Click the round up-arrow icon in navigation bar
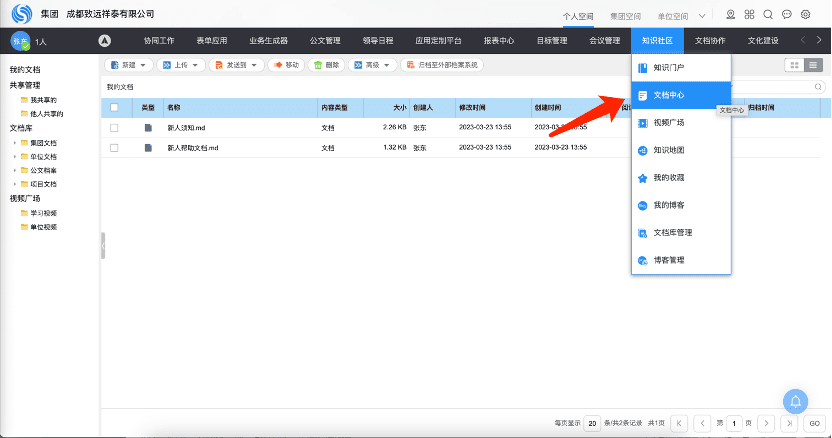Viewport: 832px width, 438px height. [x=105, y=40]
